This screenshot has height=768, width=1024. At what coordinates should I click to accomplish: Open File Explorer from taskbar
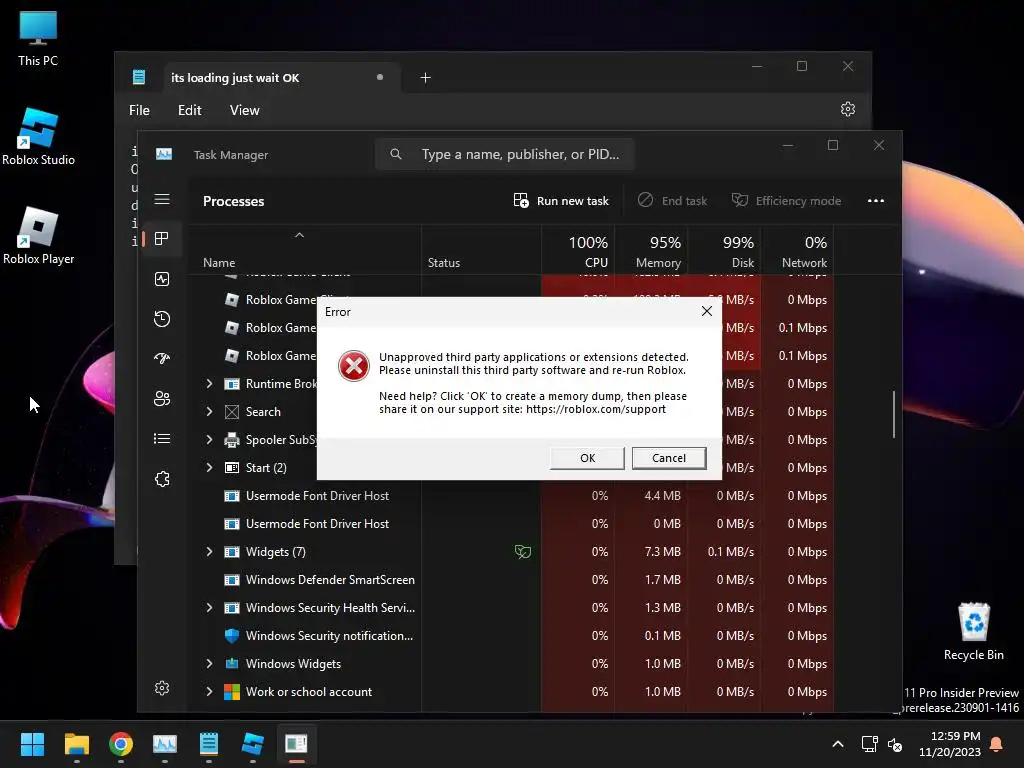[x=76, y=744]
